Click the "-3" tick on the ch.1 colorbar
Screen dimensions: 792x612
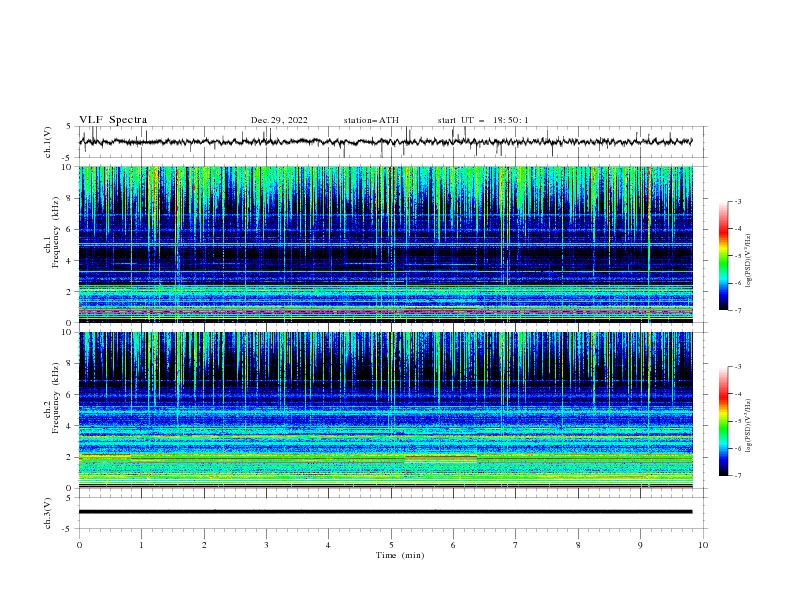(737, 201)
